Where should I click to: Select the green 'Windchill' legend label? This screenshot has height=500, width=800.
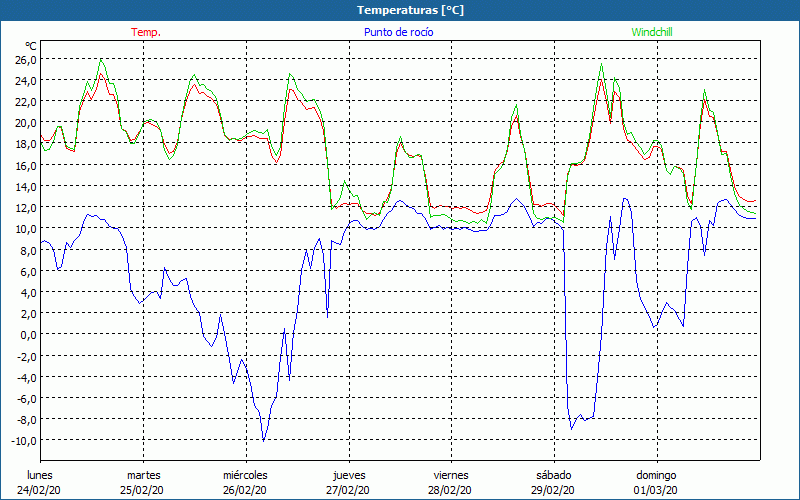[x=652, y=32]
